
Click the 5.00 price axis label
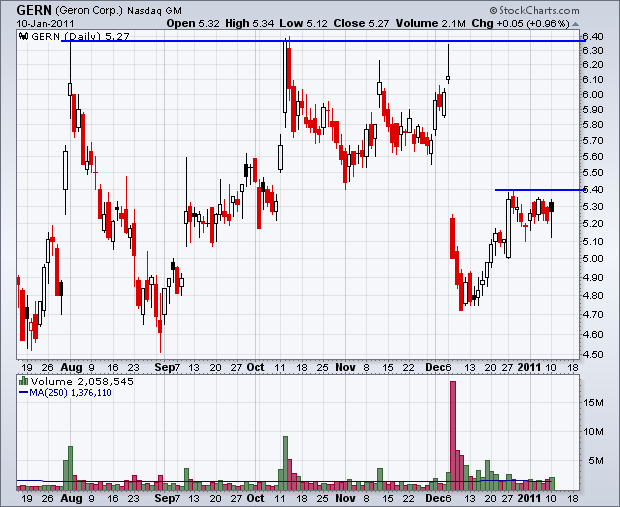(593, 258)
